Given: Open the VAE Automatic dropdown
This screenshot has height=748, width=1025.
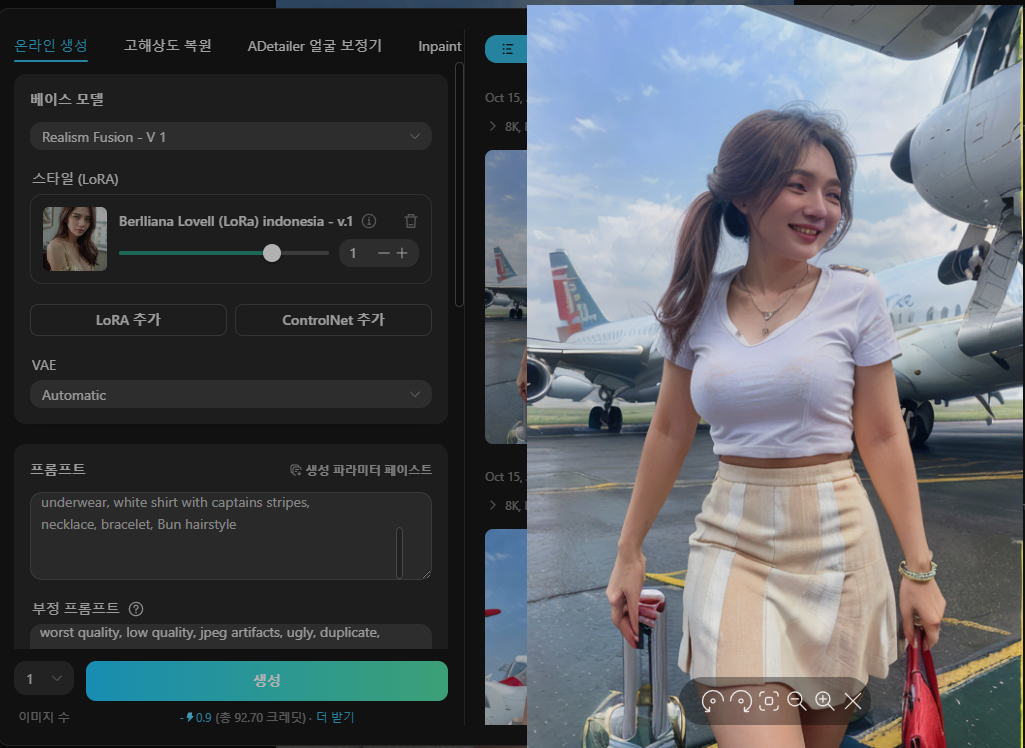Looking at the screenshot, I should 230,394.
